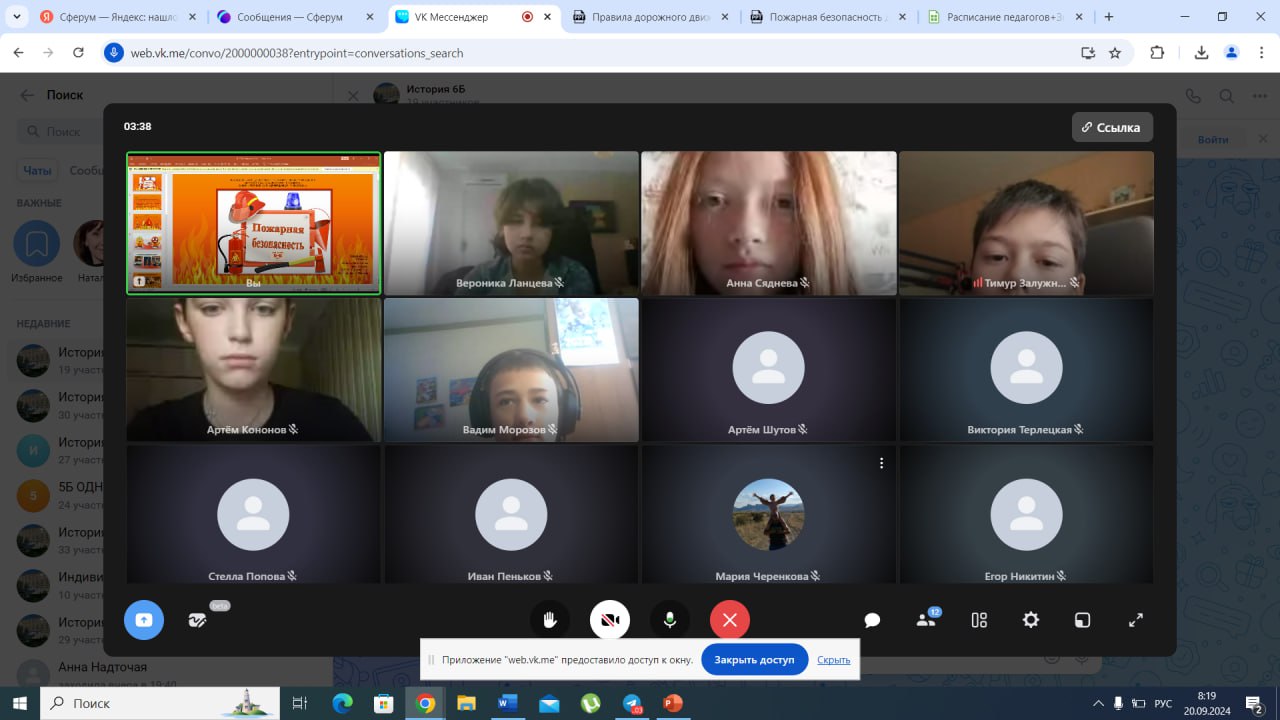Open browser extensions puzzle icon
This screenshot has height=720, width=1280.
(1157, 53)
